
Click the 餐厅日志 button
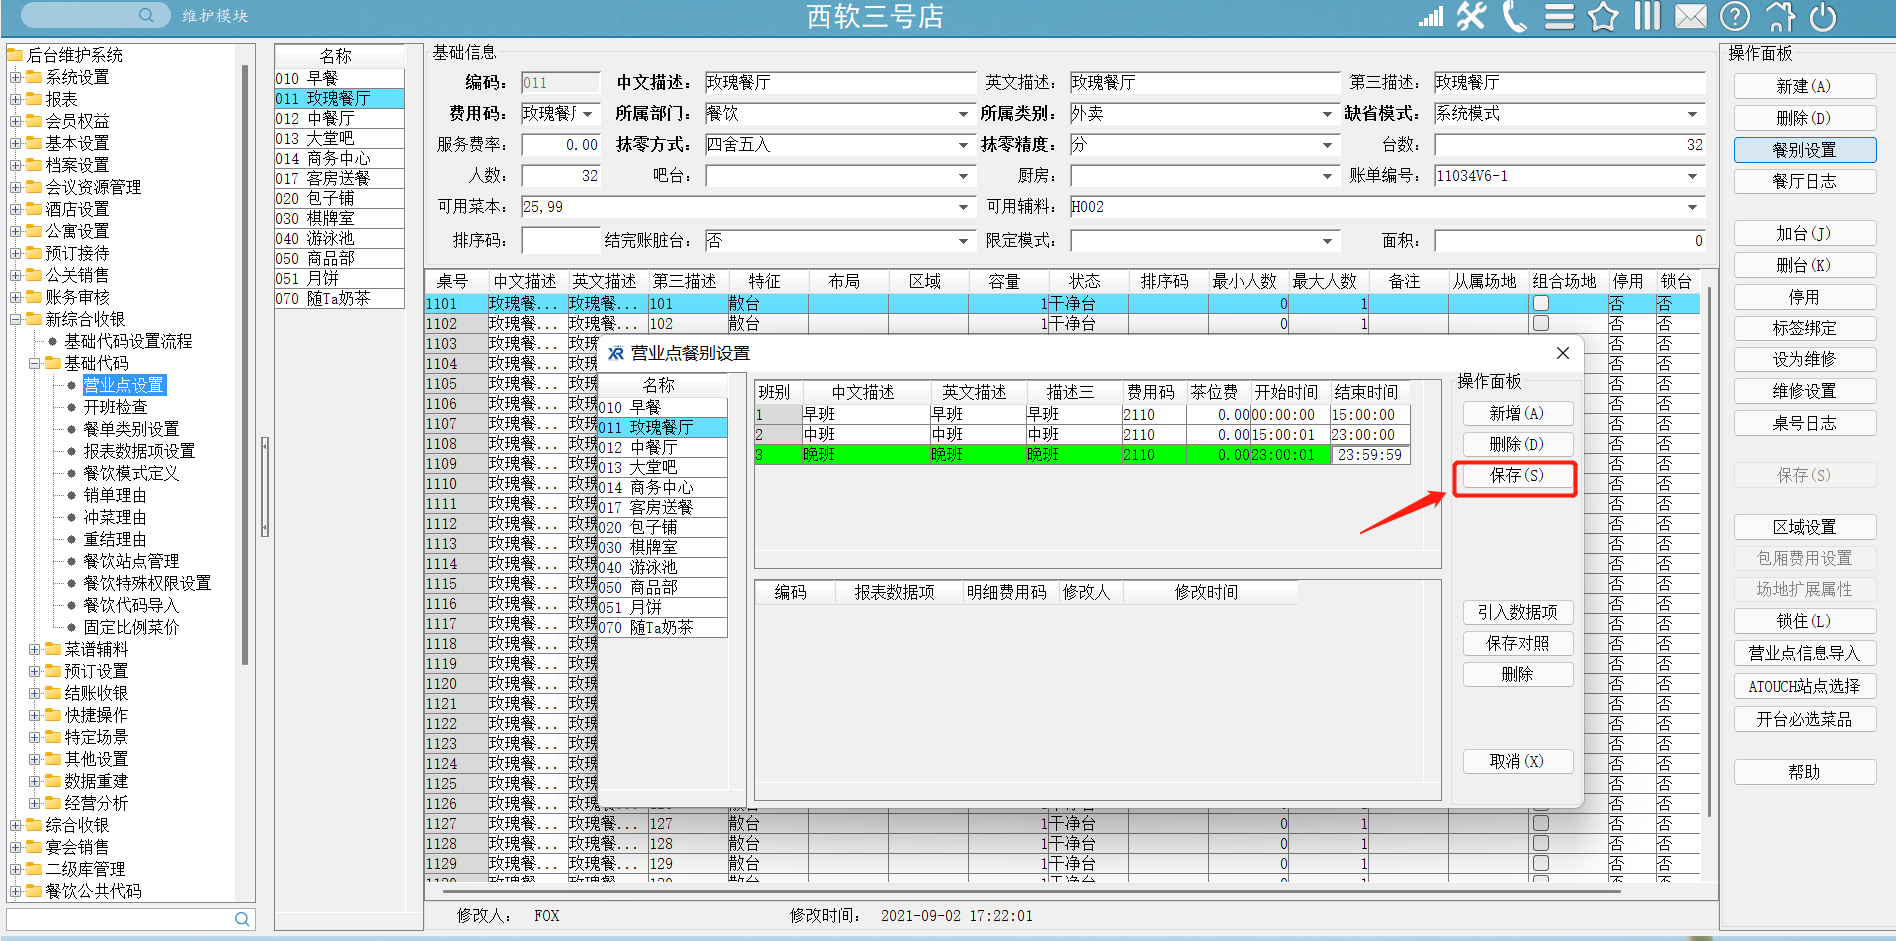pyautogui.click(x=1804, y=181)
